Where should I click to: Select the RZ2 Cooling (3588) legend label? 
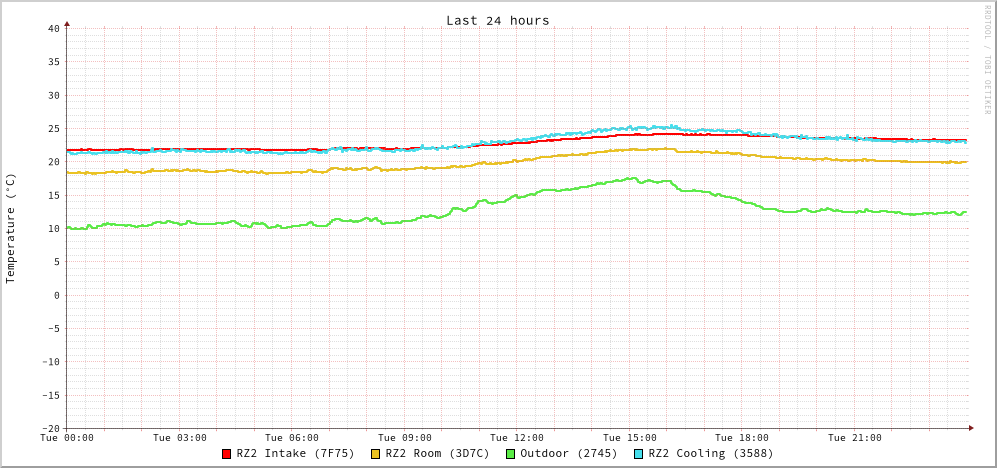pyautogui.click(x=710, y=454)
